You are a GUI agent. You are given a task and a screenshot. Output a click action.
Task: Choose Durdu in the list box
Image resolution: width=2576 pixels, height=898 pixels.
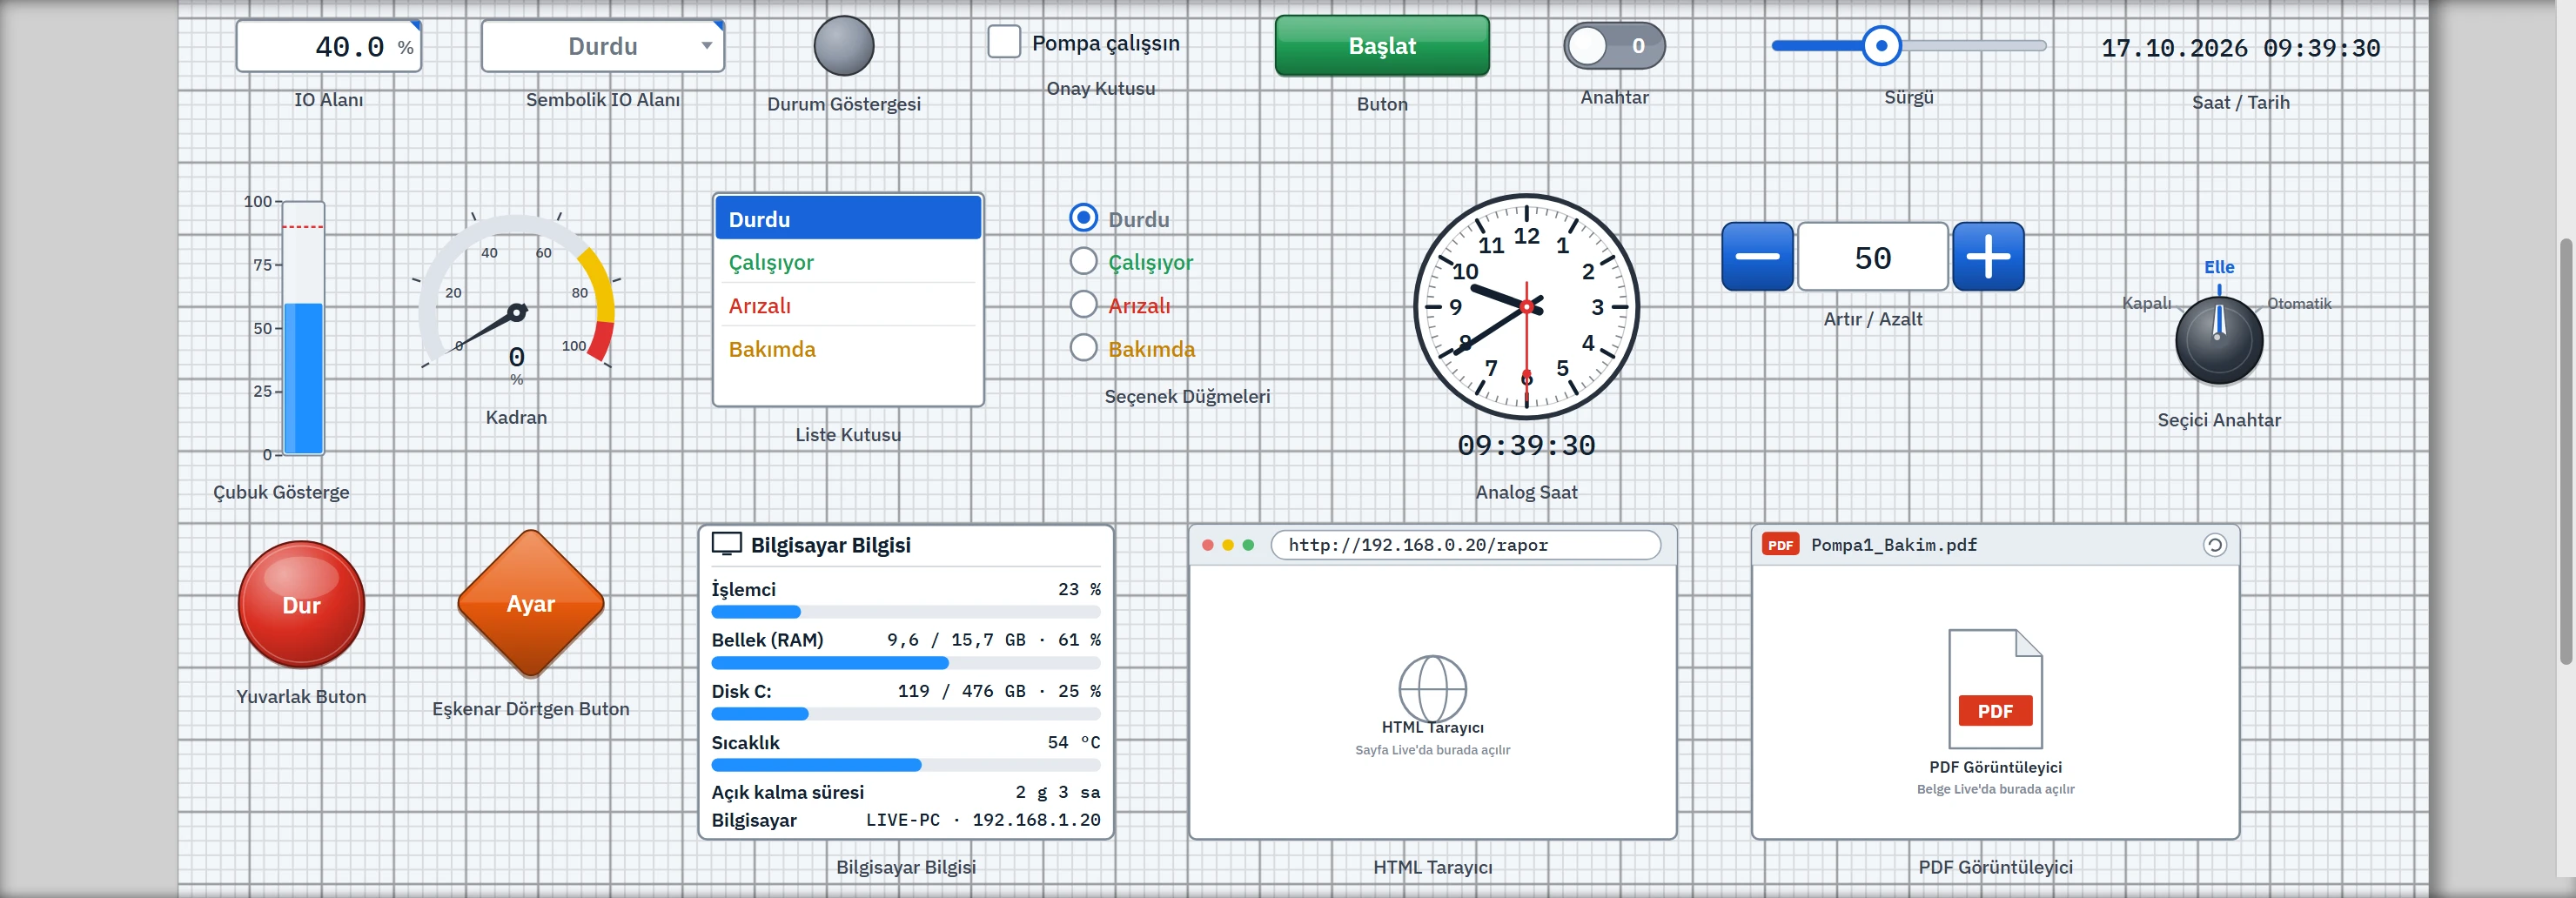[848, 218]
